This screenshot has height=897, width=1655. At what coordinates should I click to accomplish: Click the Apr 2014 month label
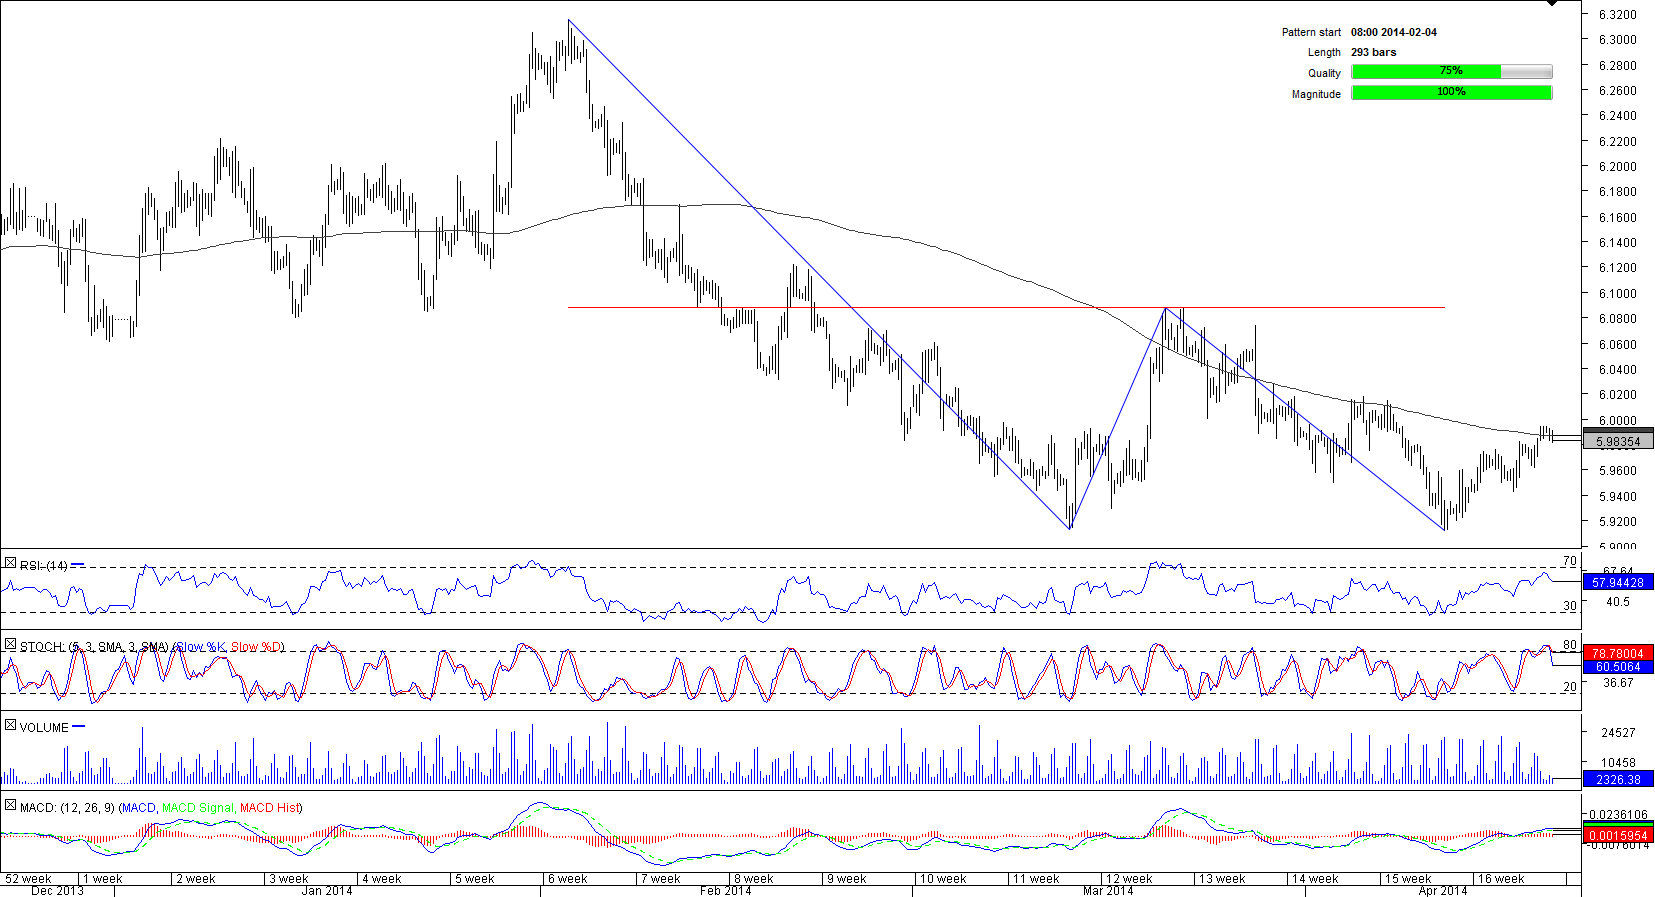pos(1443,891)
